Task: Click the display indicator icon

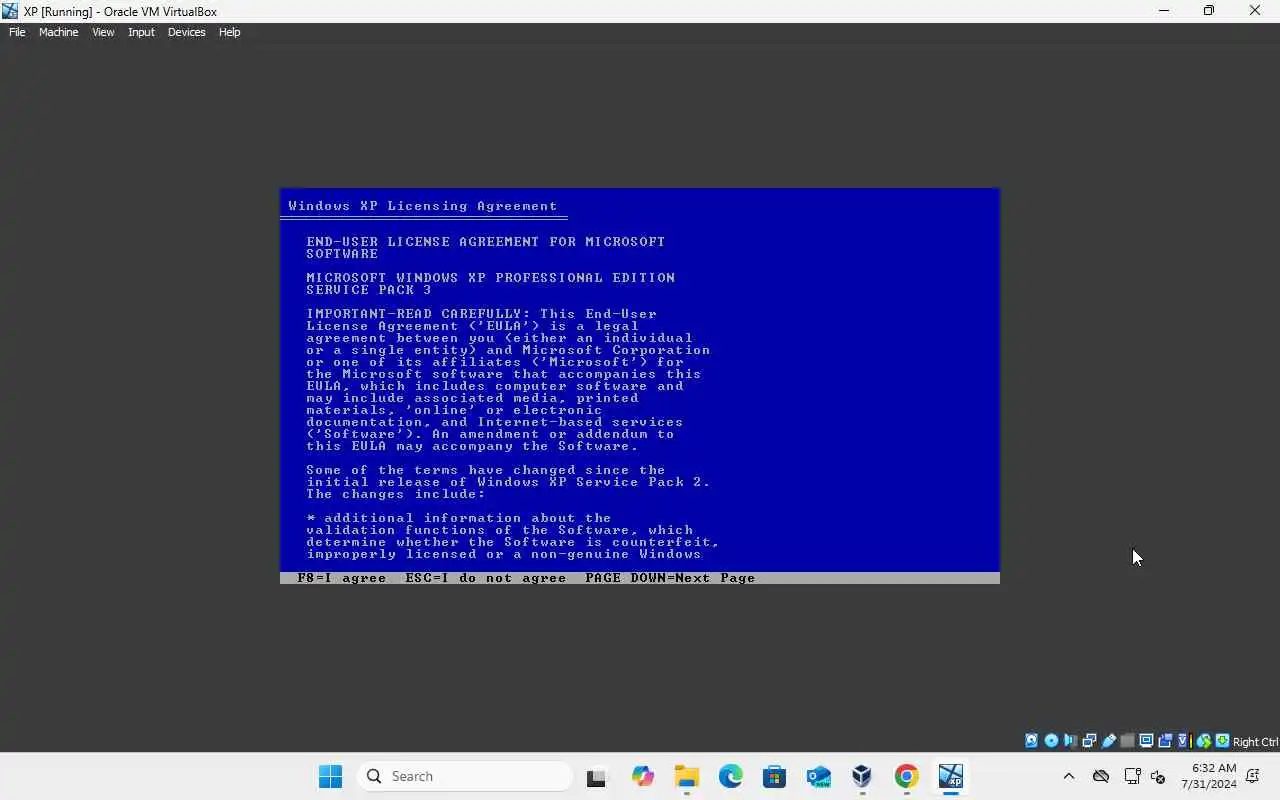Action: coord(1146,741)
